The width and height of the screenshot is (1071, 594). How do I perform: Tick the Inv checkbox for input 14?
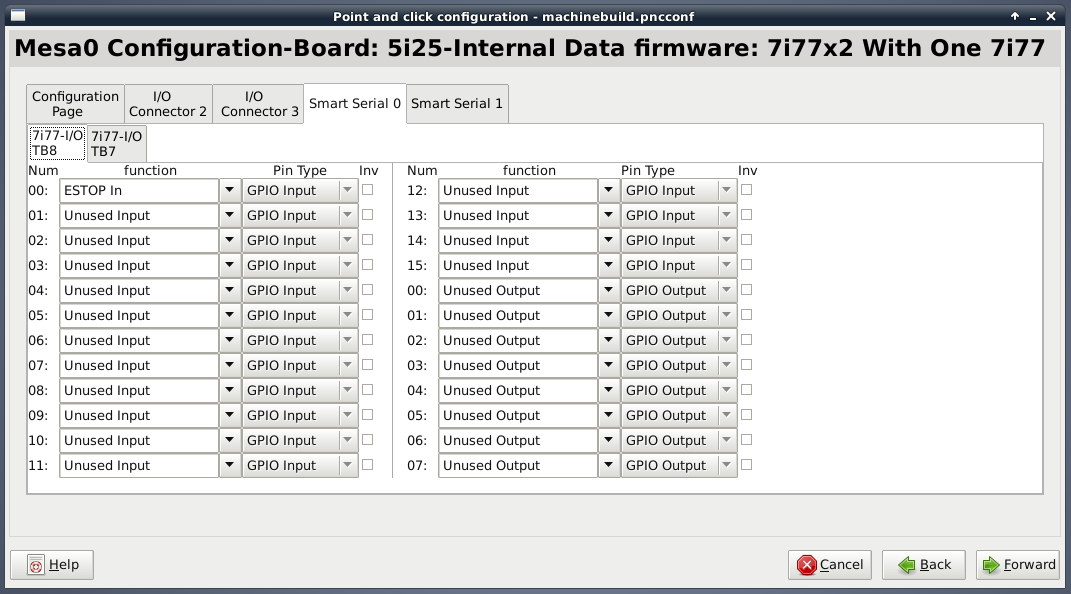747,240
